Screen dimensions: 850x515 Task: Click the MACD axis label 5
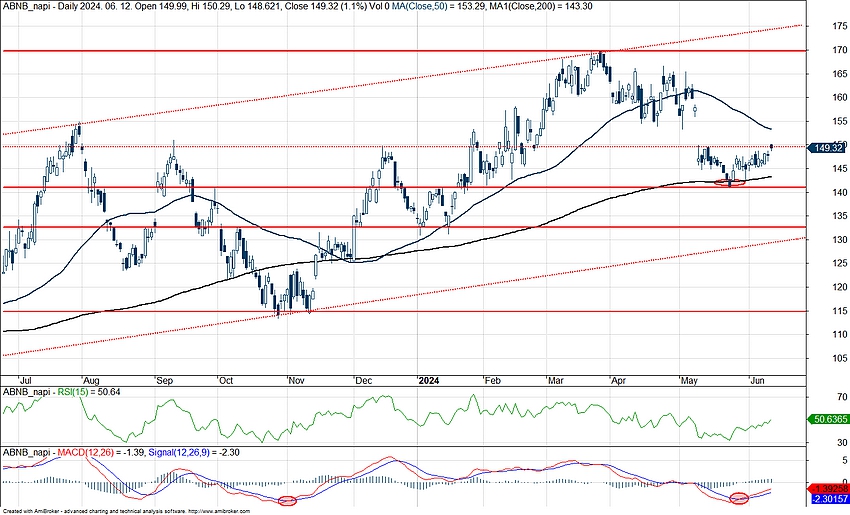click(845, 461)
